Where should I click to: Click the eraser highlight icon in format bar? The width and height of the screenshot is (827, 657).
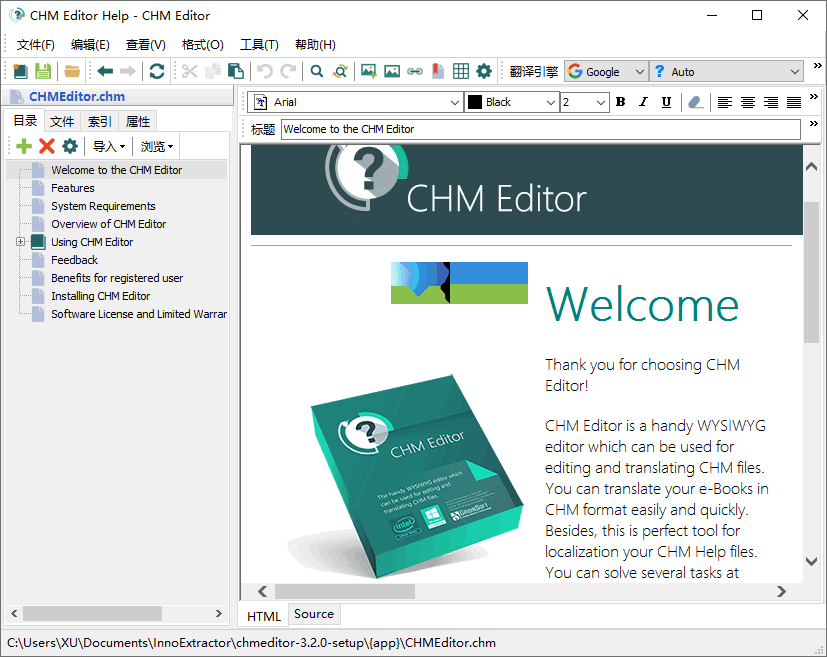click(696, 102)
